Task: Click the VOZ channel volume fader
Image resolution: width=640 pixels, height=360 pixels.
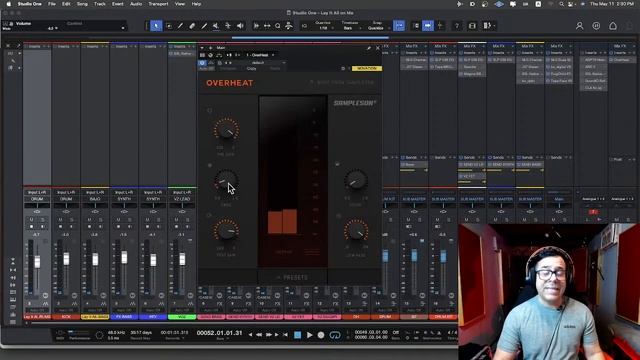Action: pyautogui.click(x=182, y=259)
